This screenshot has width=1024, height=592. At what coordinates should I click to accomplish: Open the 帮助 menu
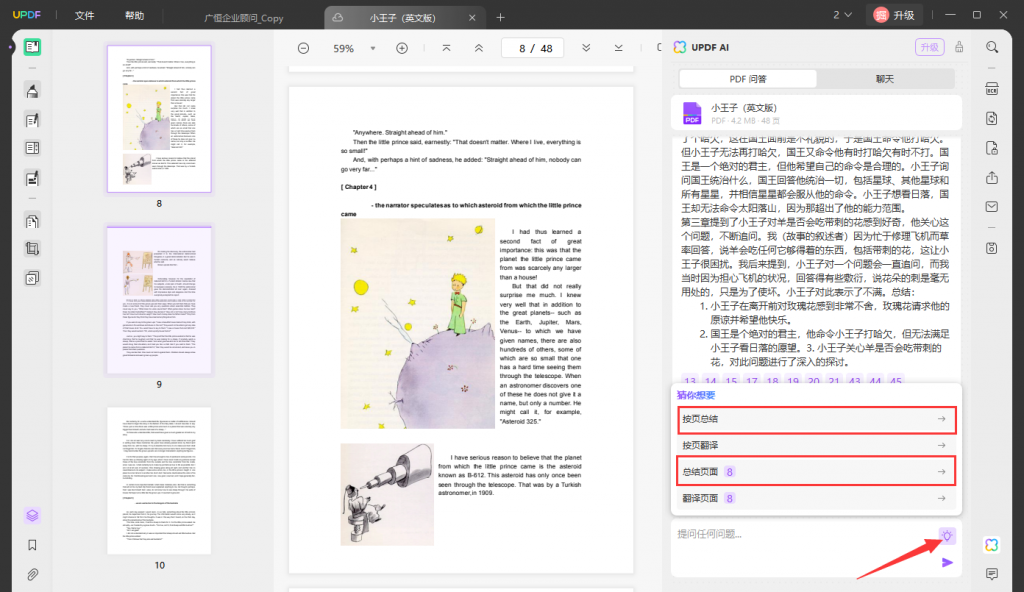tap(135, 16)
